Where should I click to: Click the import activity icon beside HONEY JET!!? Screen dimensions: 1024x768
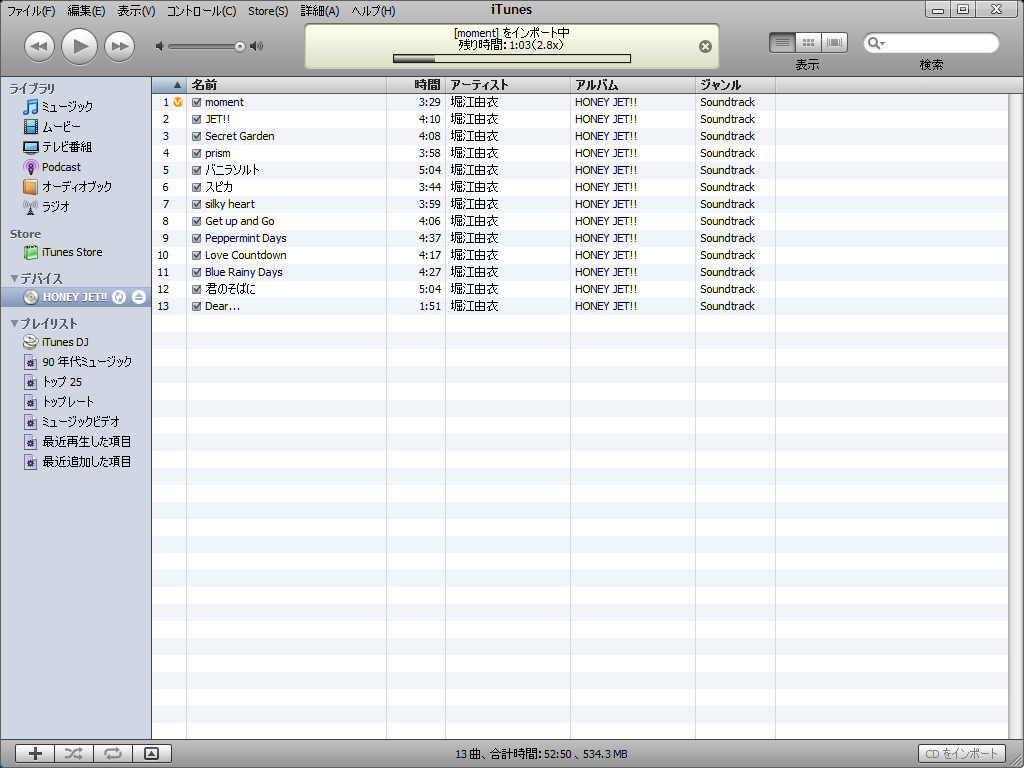[x=119, y=297]
